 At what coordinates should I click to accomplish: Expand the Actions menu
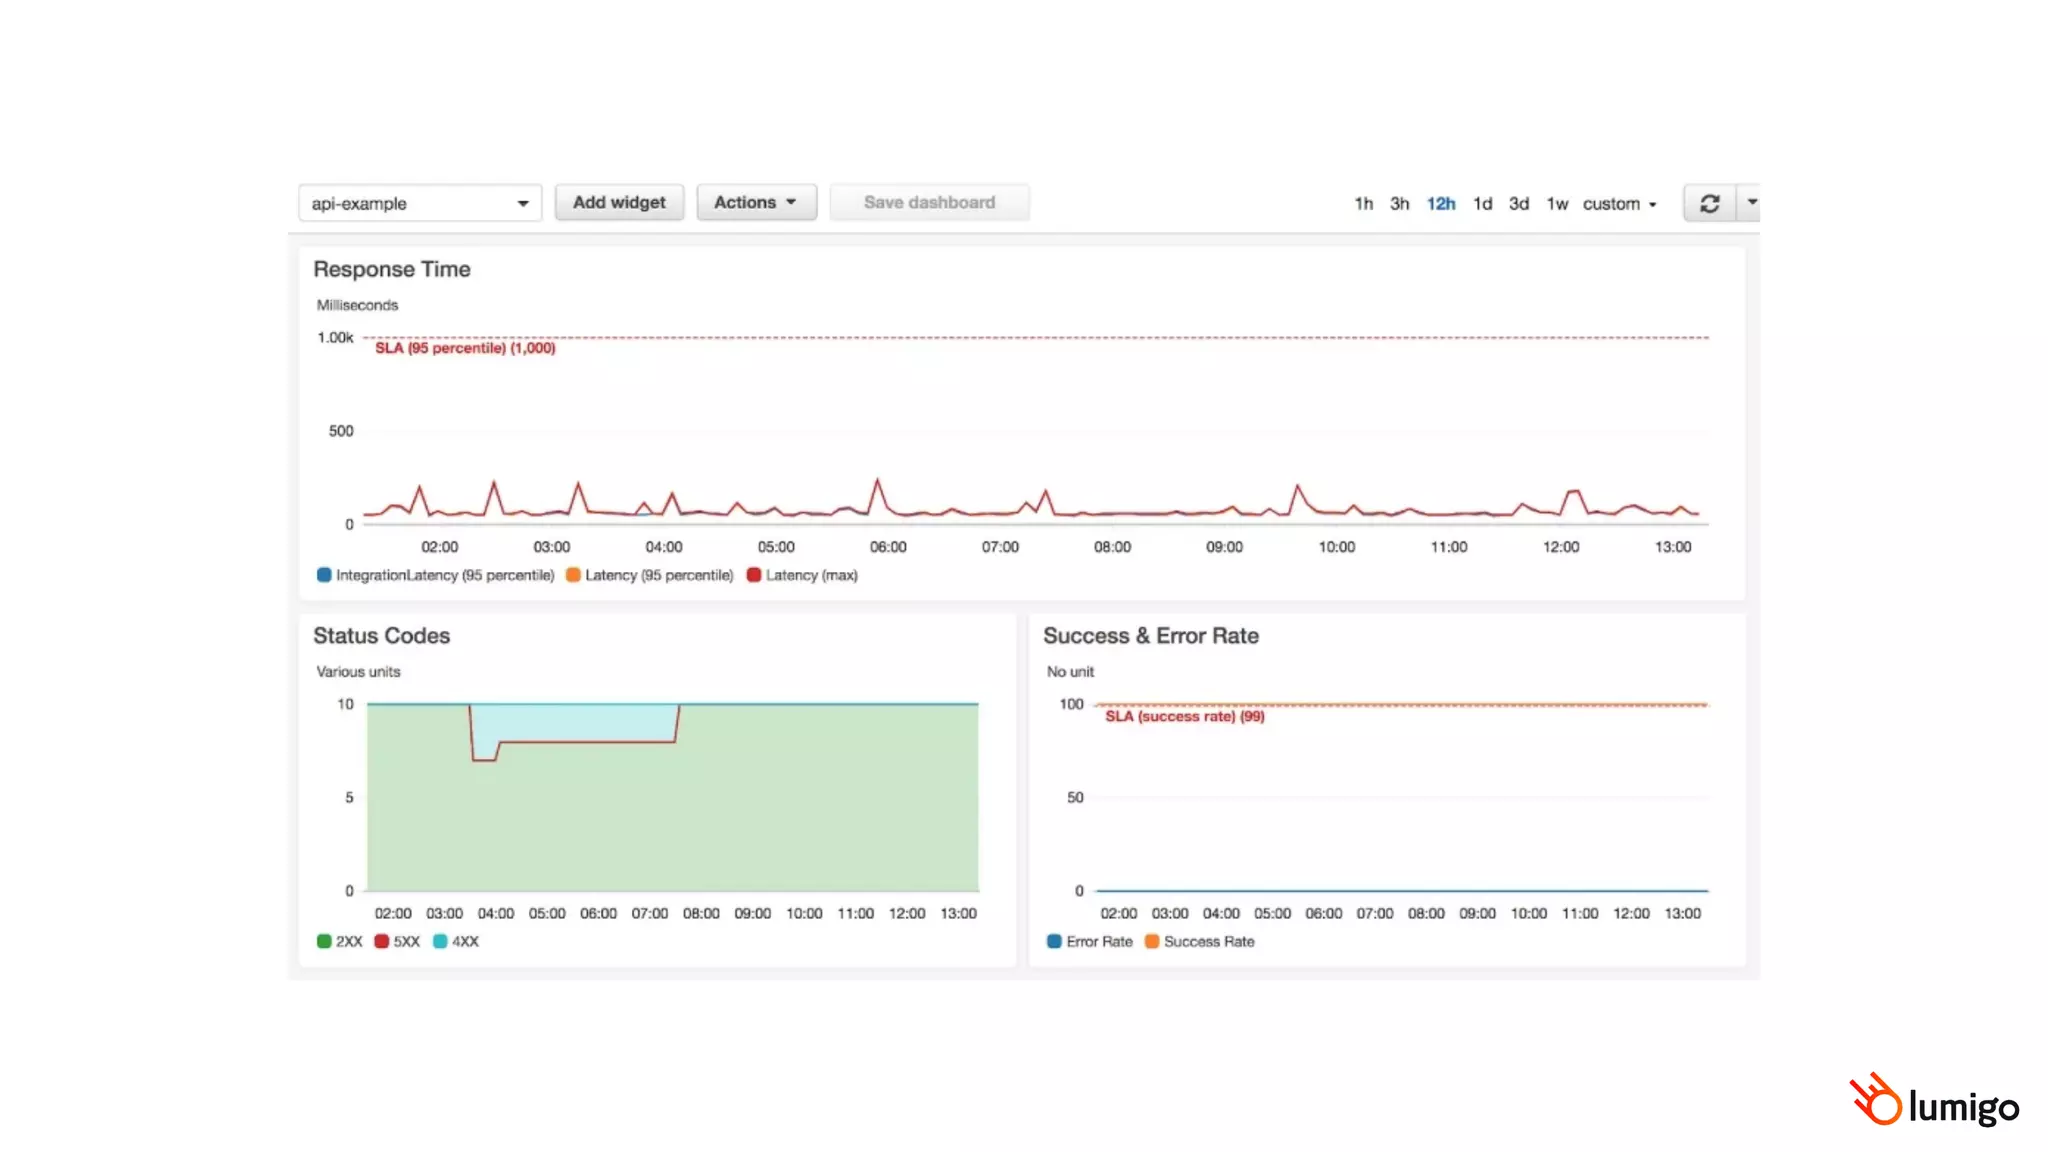pyautogui.click(x=756, y=202)
